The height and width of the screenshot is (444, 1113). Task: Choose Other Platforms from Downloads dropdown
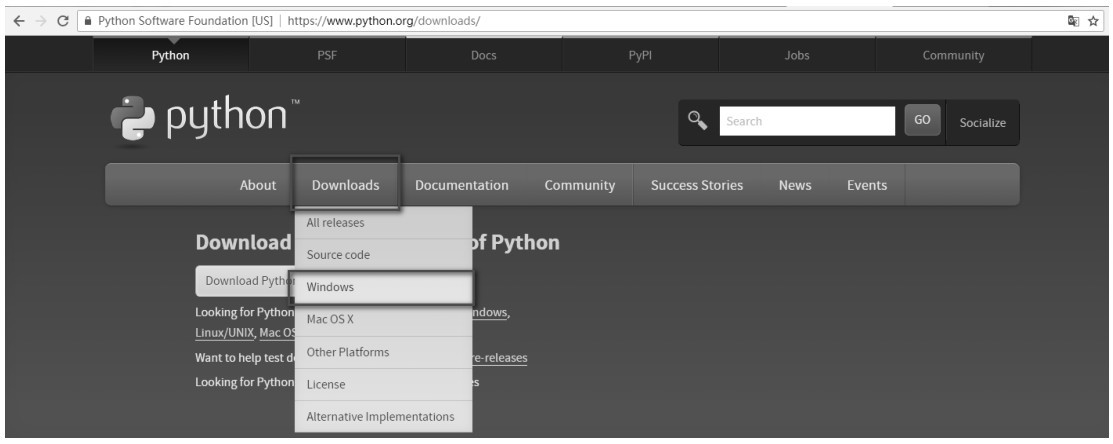tap(383, 352)
